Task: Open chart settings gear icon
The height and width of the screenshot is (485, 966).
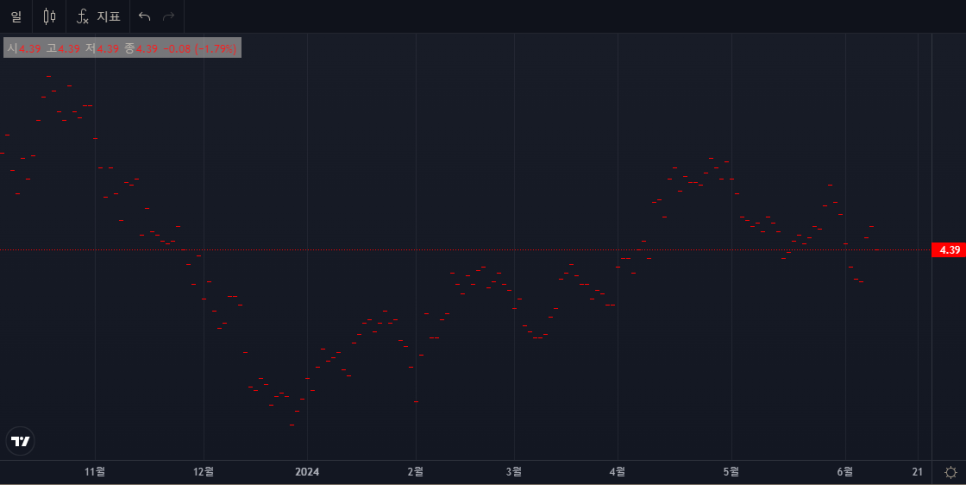Action: tap(951, 473)
